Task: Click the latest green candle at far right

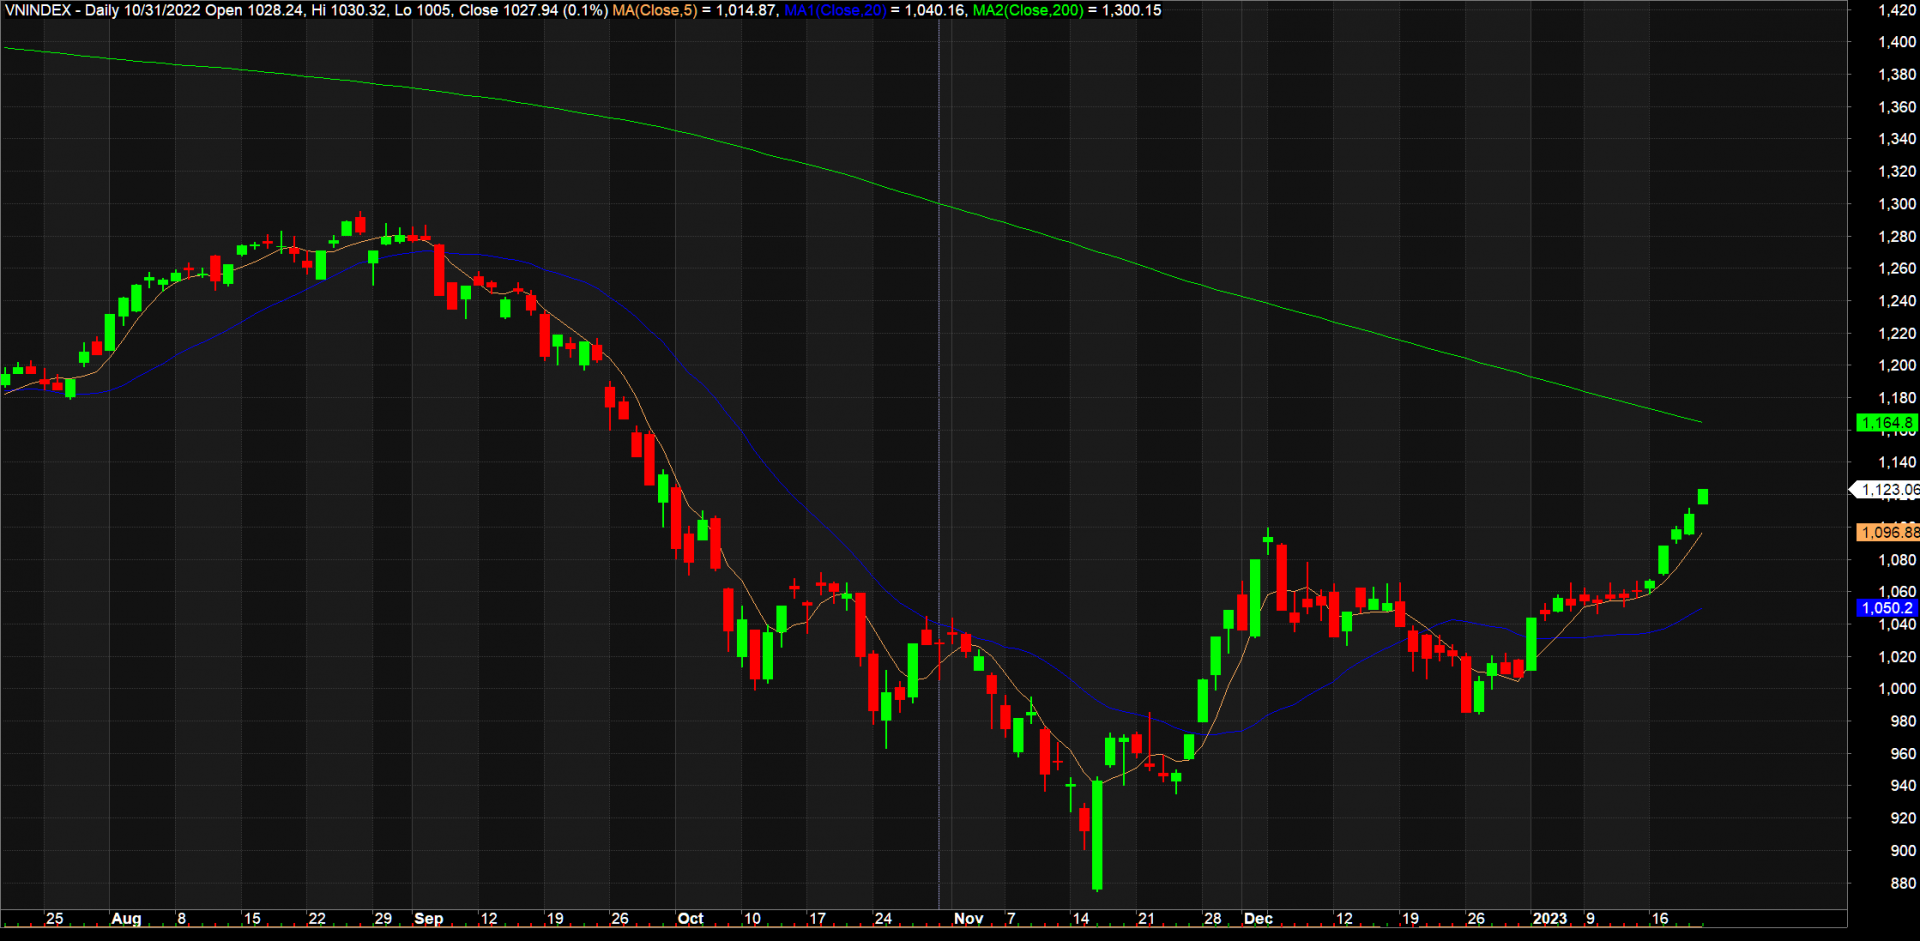Action: 1702,497
